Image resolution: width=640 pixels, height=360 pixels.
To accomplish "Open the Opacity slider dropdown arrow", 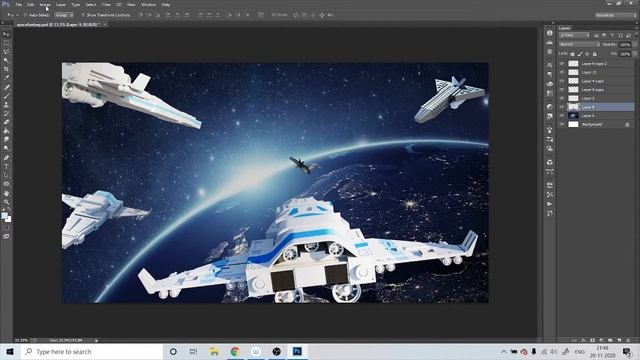I will pos(635,44).
